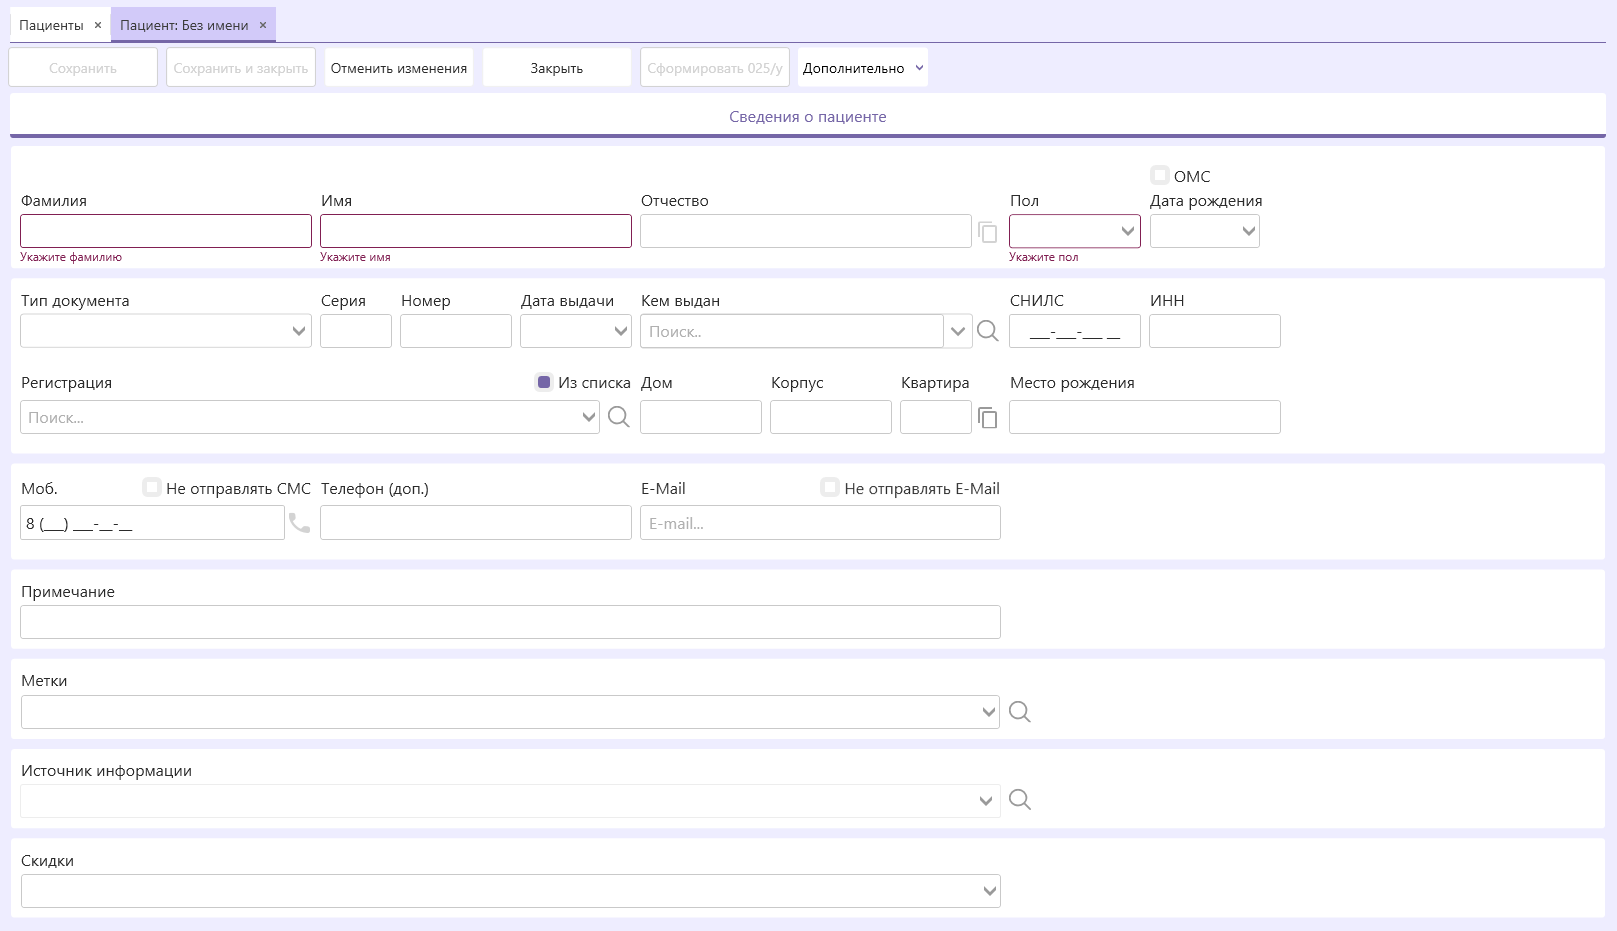Click Сохранить и закрыть button
Viewport: 1617px width, 931px height.
241,68
